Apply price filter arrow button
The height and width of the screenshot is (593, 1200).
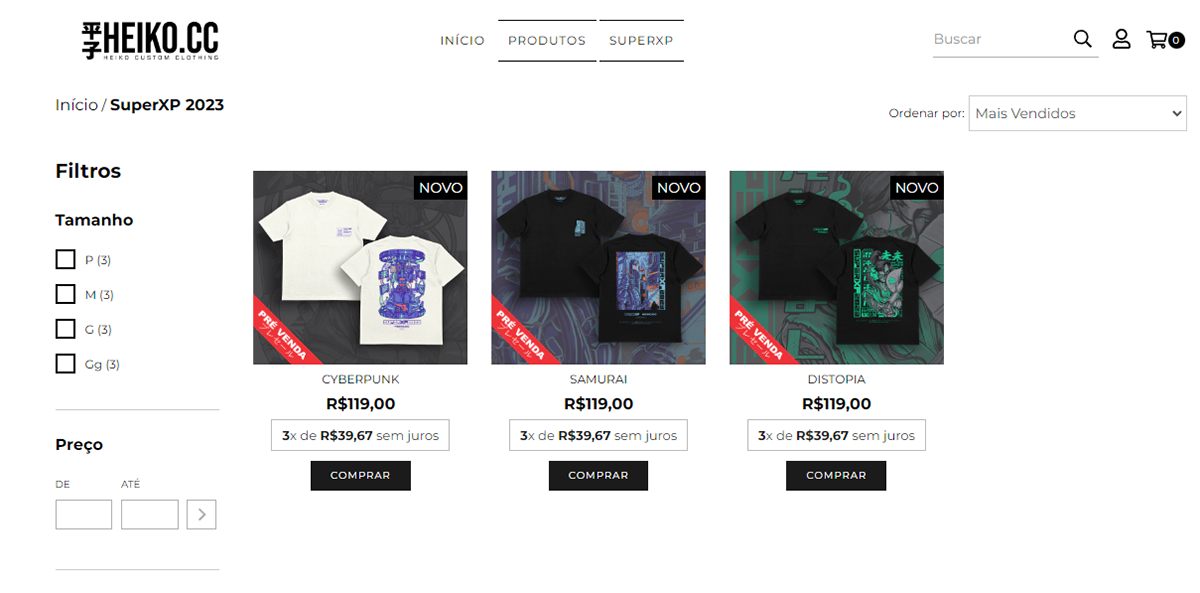coord(201,514)
